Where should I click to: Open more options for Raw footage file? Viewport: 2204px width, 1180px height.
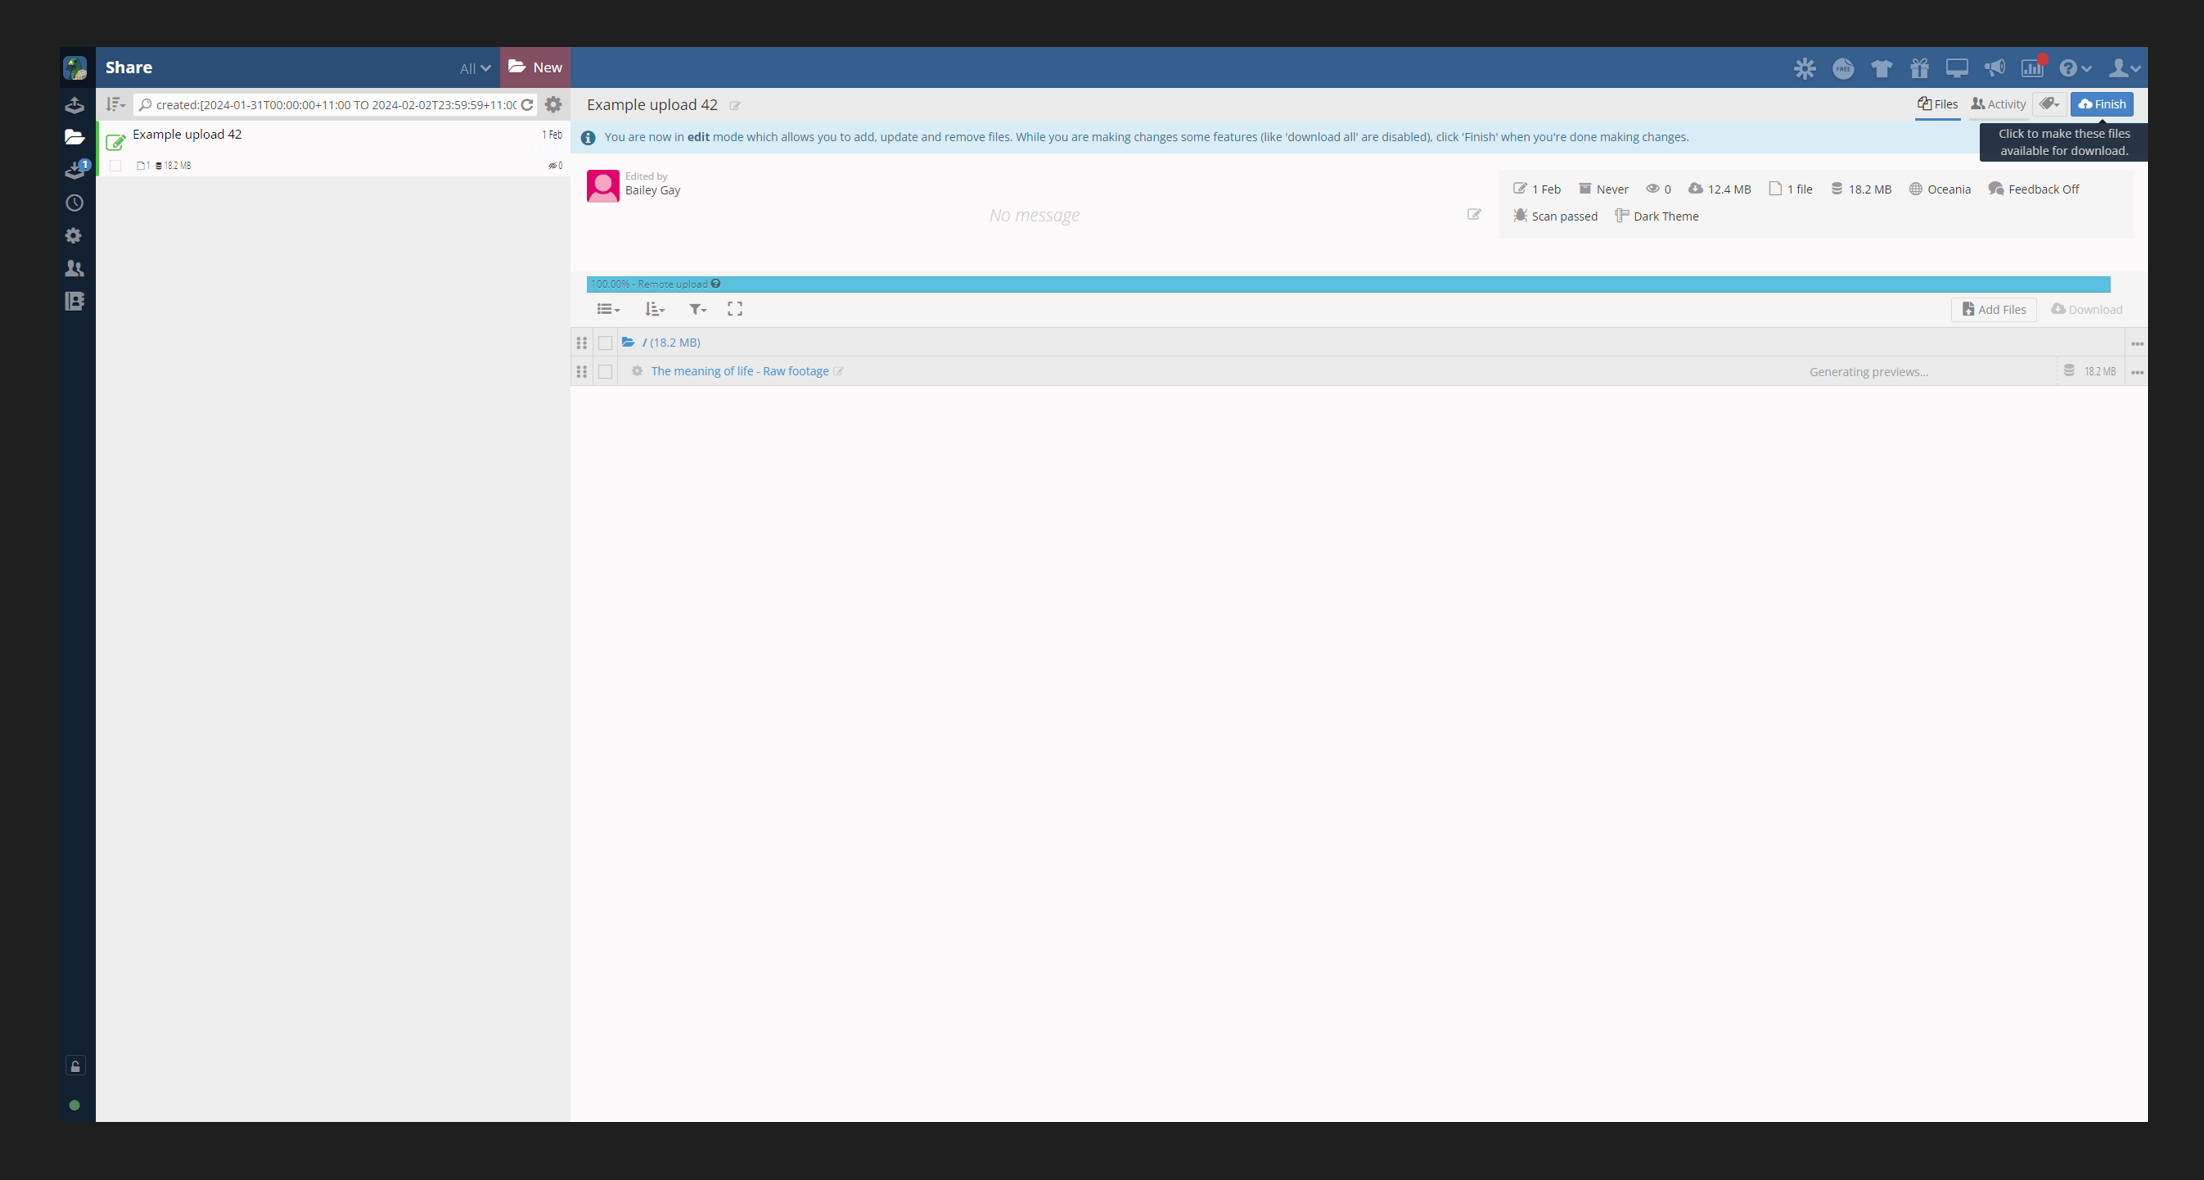pos(2137,372)
